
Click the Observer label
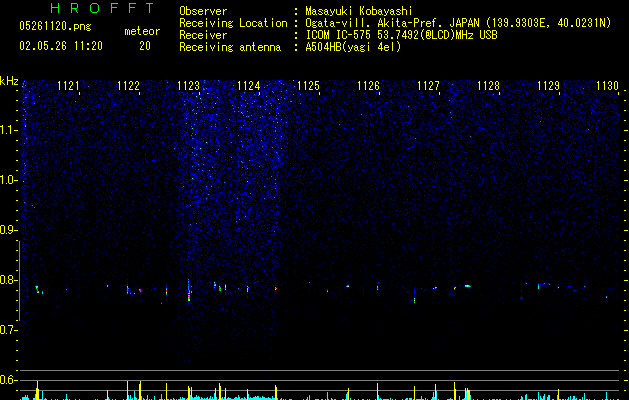click(x=203, y=11)
